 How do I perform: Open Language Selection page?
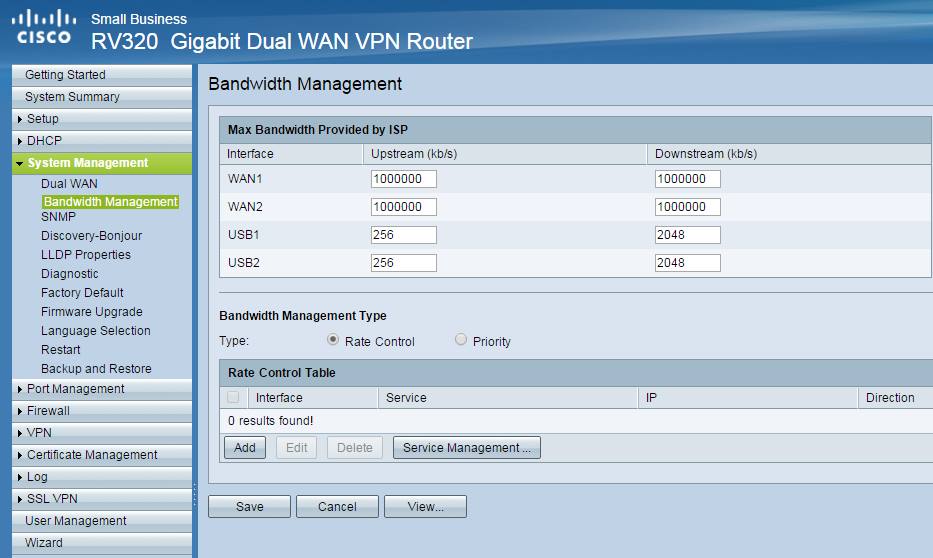click(95, 331)
